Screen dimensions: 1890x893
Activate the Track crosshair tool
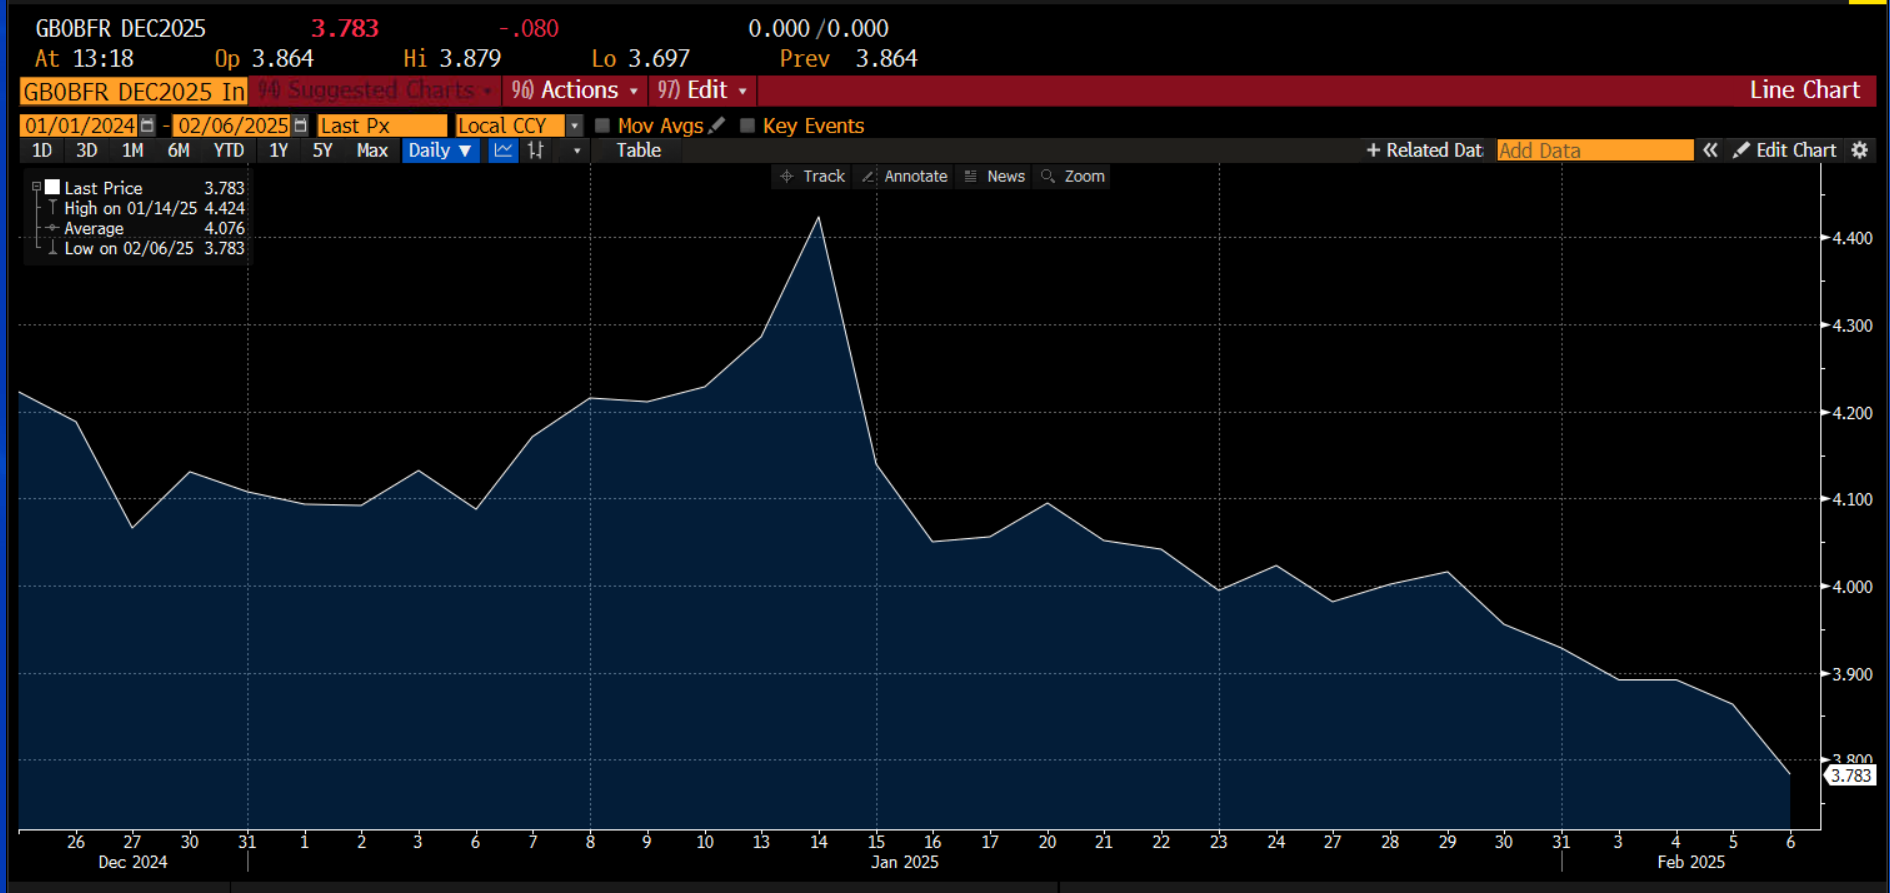812,176
